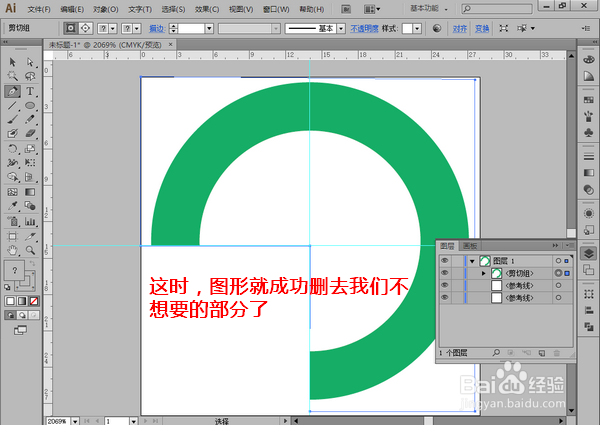Open the 窗口(W) menu
The image size is (600, 425).
tap(276, 9)
